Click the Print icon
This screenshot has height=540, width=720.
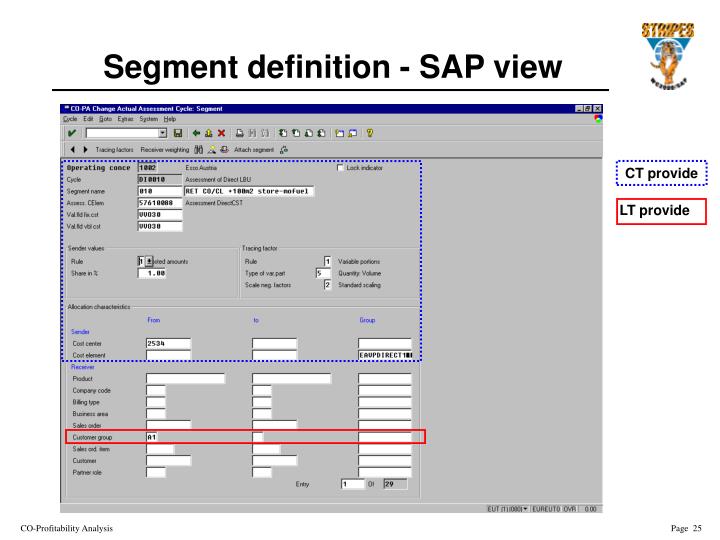click(239, 133)
